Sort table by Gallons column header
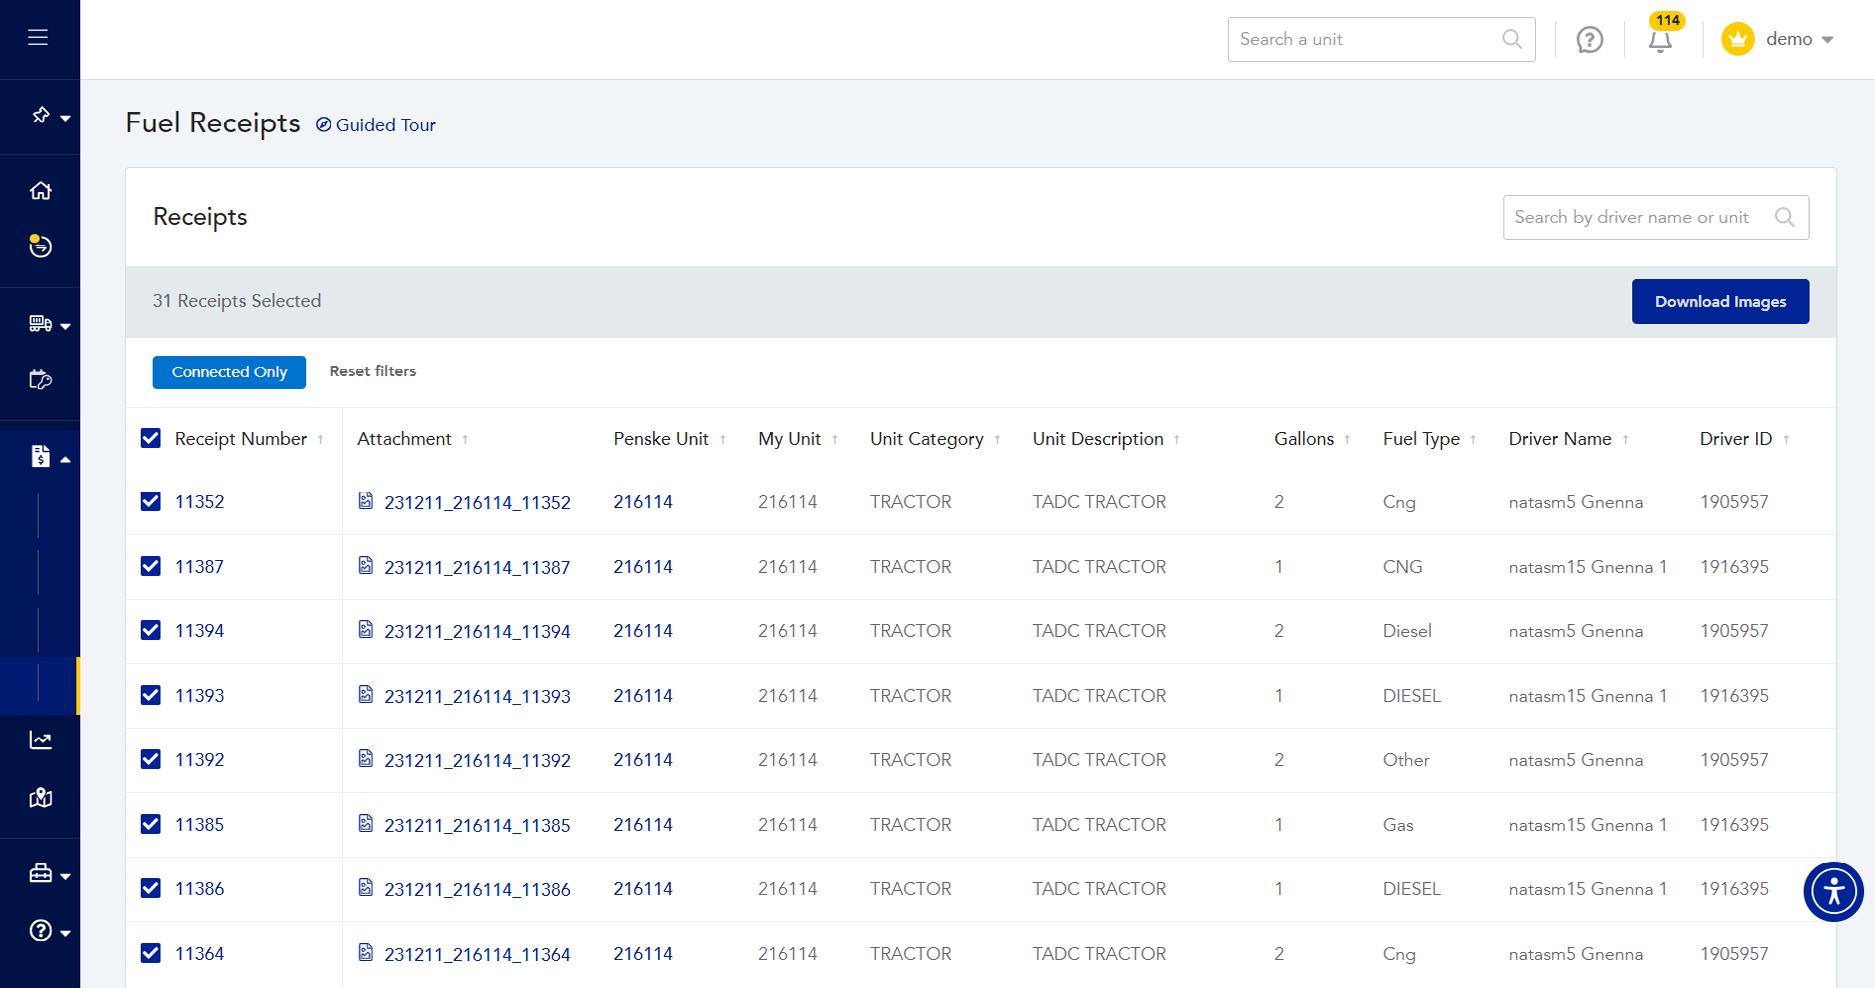 coord(1304,439)
